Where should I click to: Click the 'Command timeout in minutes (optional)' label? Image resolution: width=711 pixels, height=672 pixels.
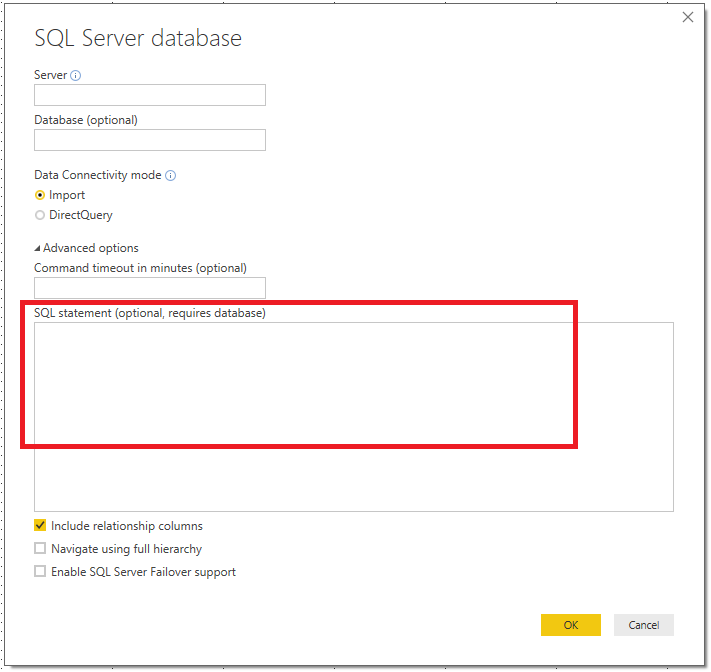pyautogui.click(x=141, y=268)
